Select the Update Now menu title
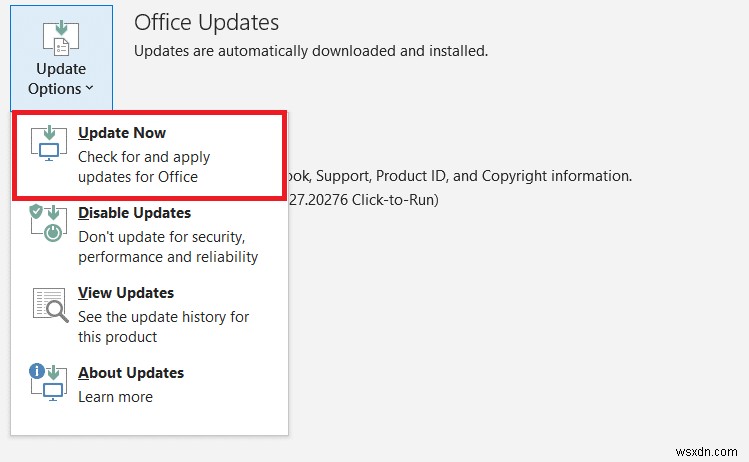Viewport: 749px width, 462px height. click(122, 133)
